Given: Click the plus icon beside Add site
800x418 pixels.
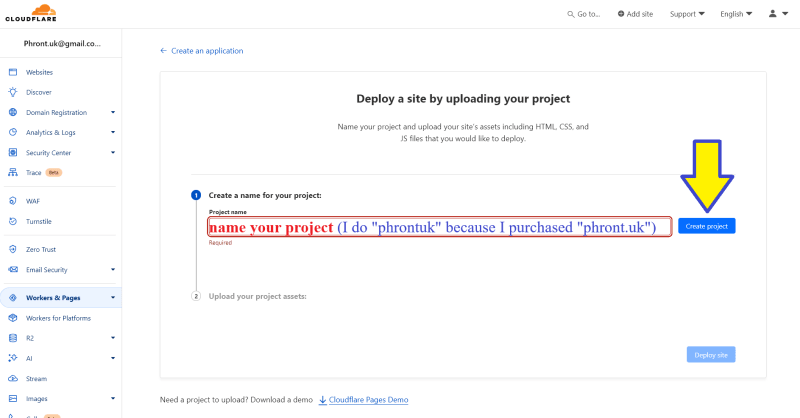Looking at the screenshot, I should point(621,14).
